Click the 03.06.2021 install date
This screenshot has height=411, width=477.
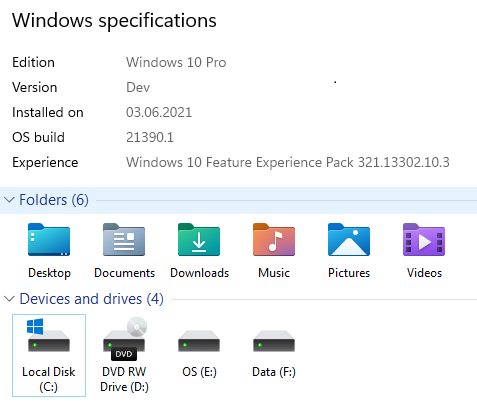[159, 112]
